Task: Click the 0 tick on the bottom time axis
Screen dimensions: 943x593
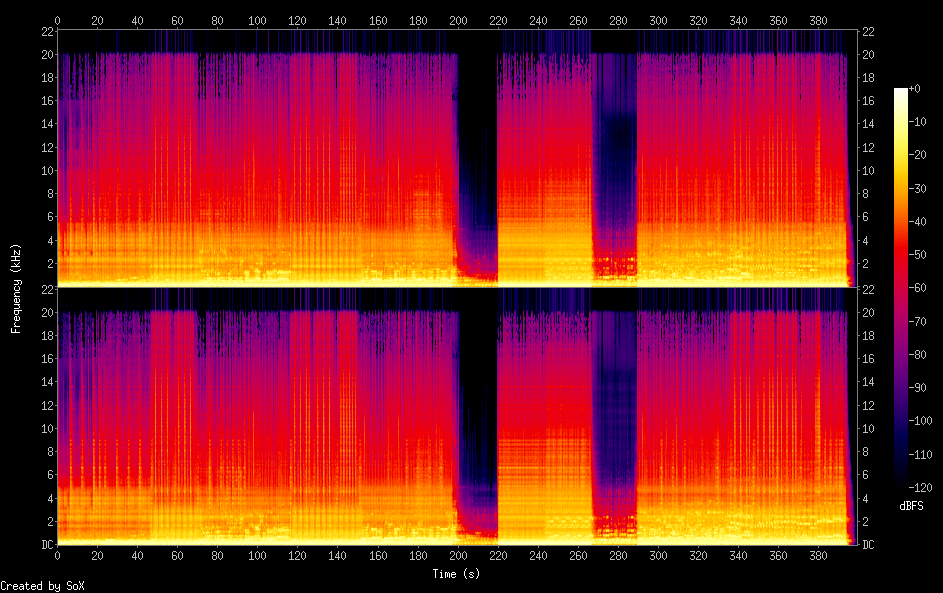Action: [x=58, y=556]
